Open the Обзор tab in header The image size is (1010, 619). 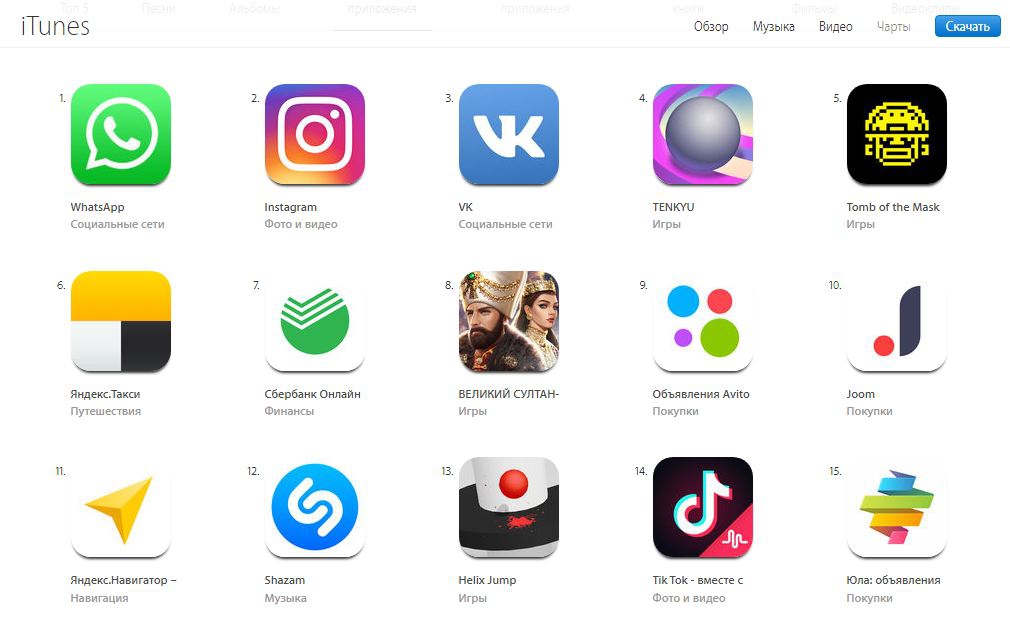pos(710,26)
